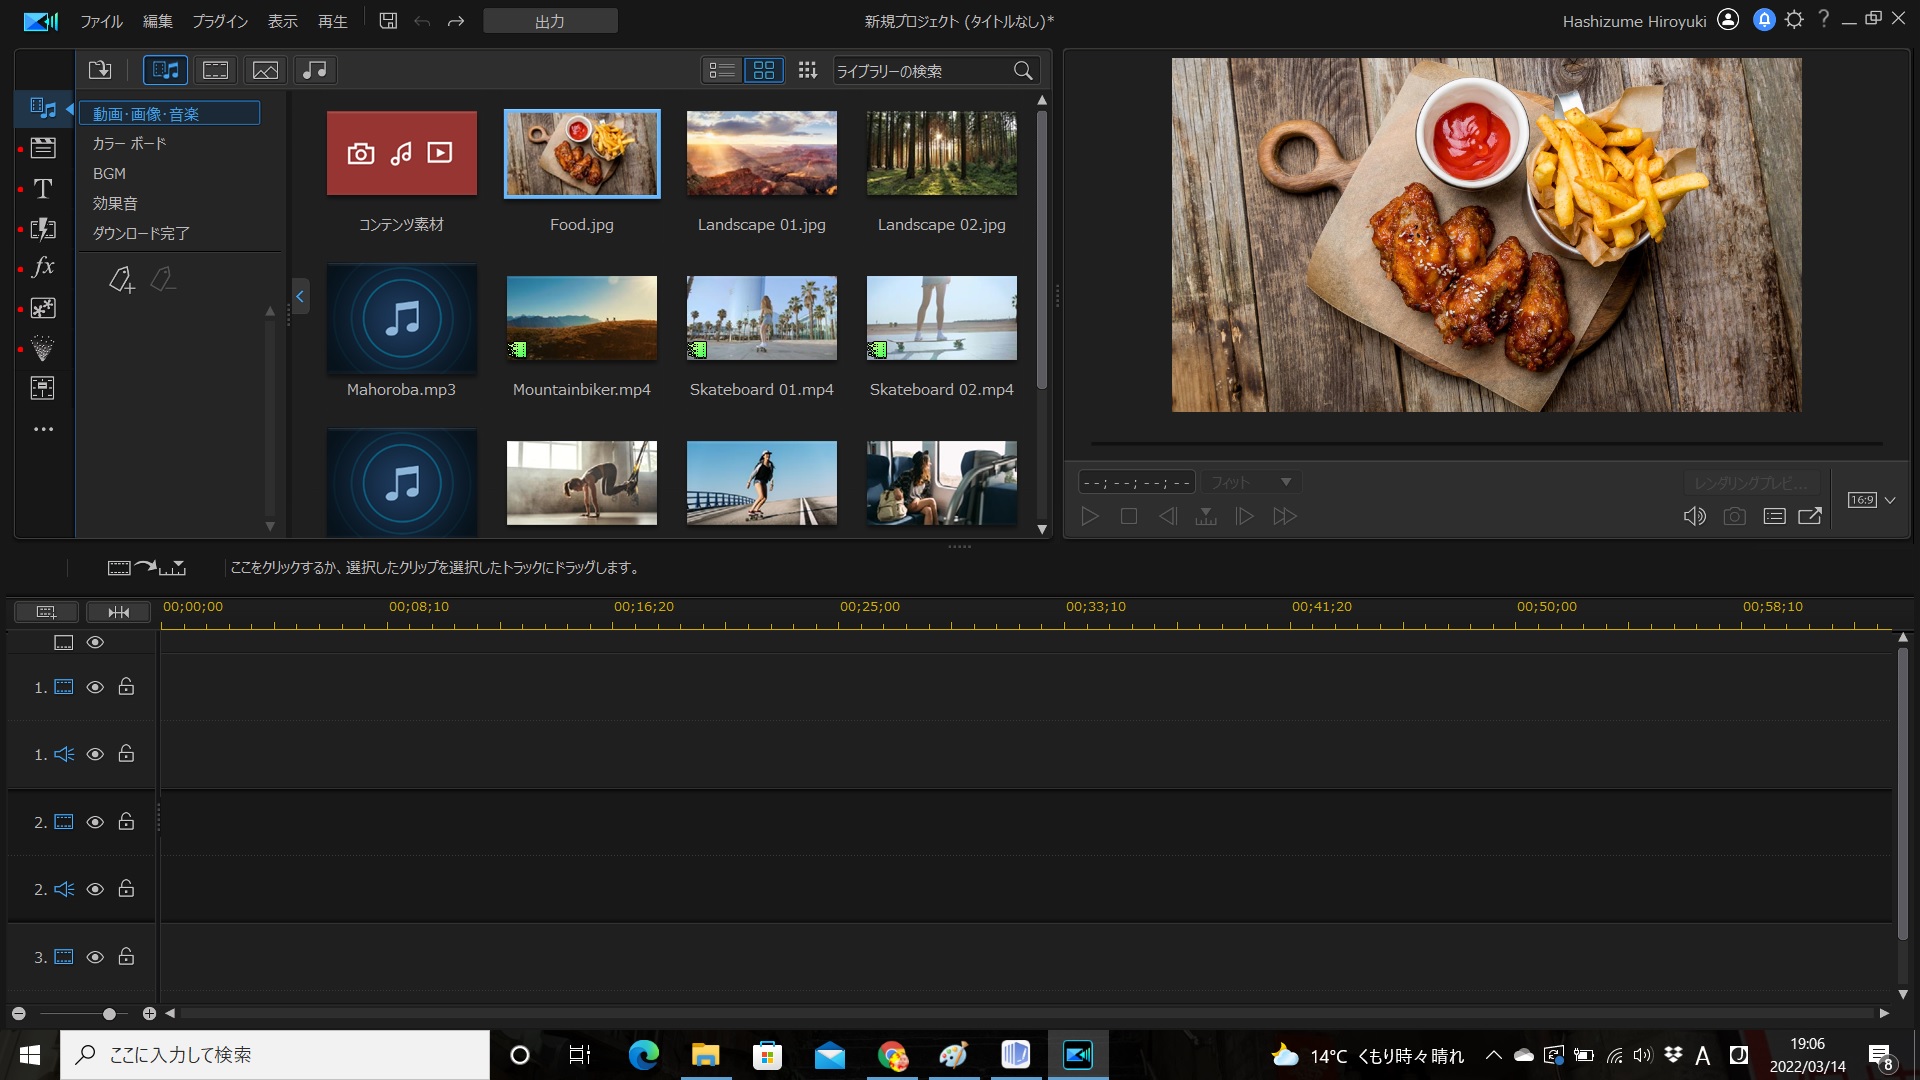This screenshot has width=1920, height=1080.
Task: Open the Media Room sidebar icon
Action: click(x=43, y=108)
